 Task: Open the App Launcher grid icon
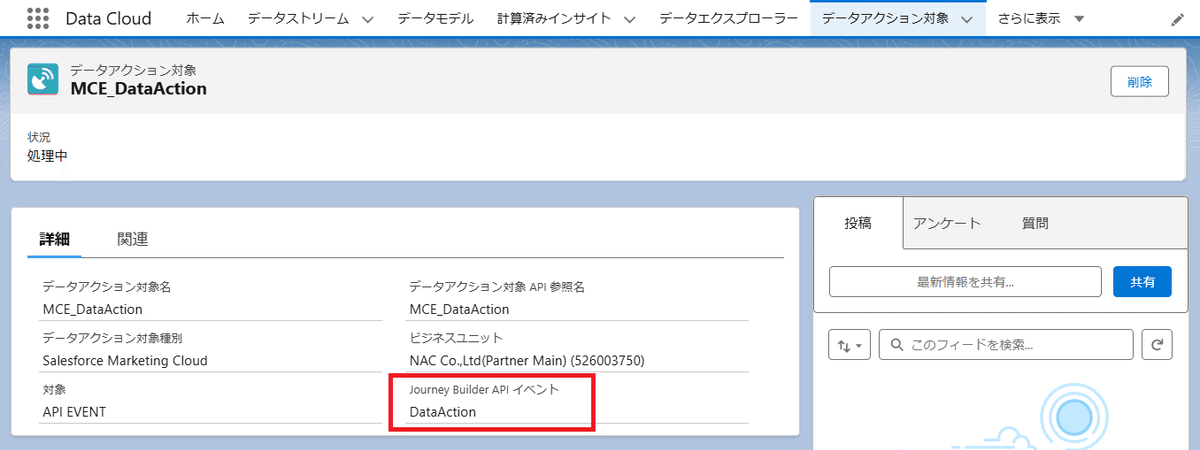click(37, 18)
